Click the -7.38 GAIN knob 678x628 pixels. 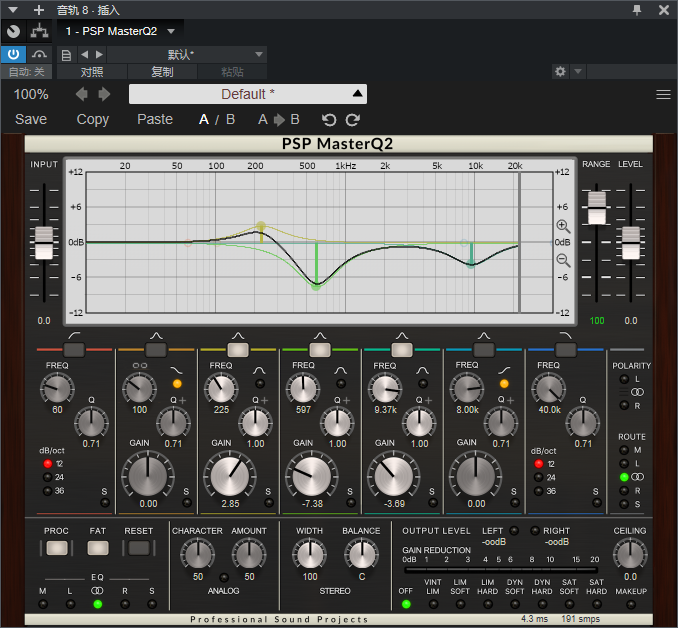click(311, 476)
